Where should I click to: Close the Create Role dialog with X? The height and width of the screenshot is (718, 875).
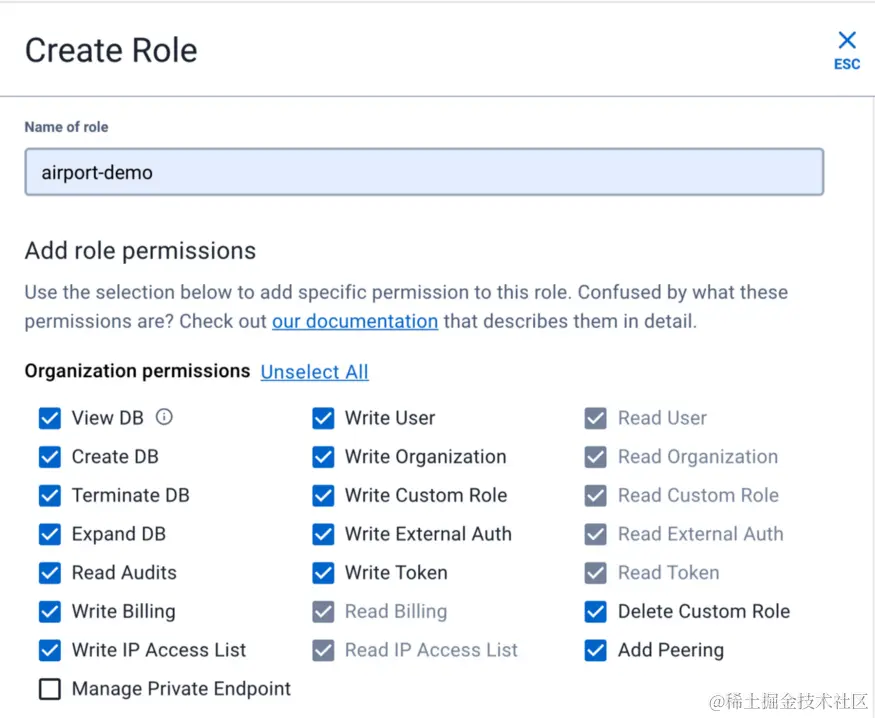[847, 41]
